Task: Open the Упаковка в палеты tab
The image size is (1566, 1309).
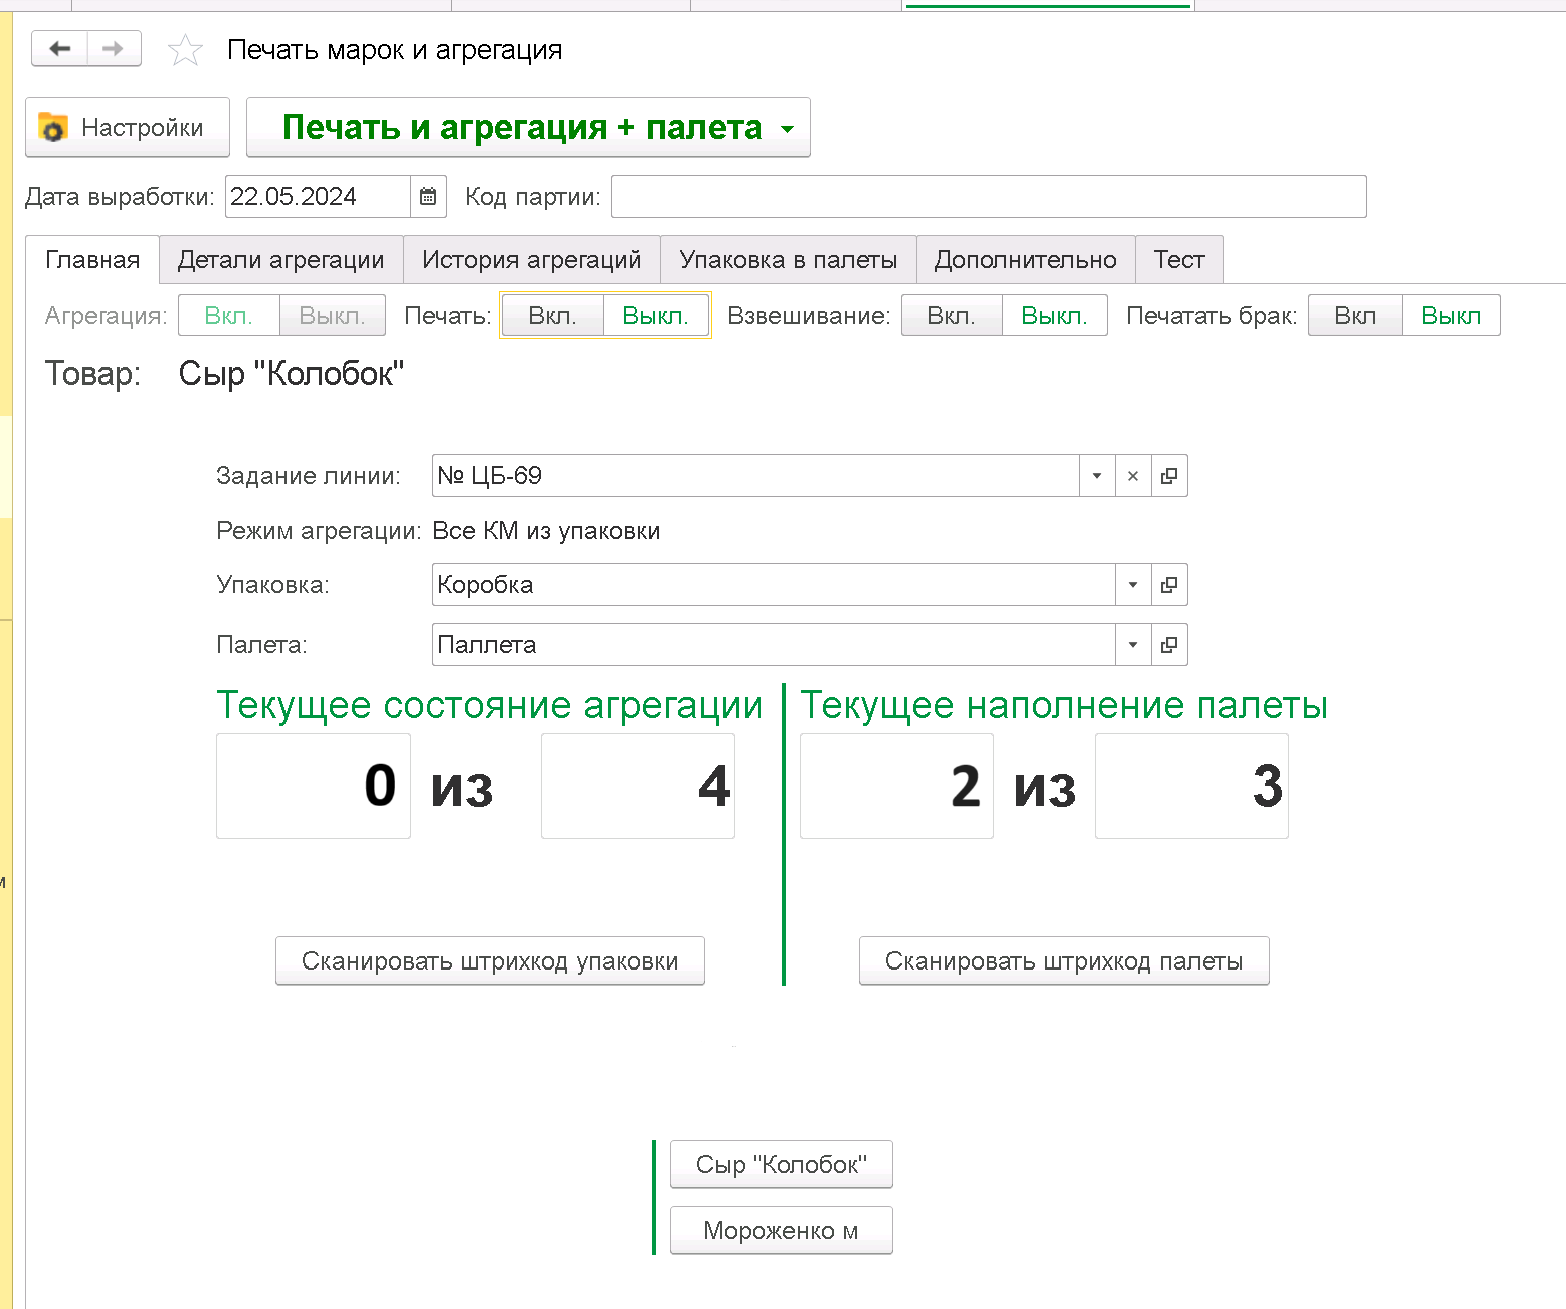Action: click(x=788, y=260)
